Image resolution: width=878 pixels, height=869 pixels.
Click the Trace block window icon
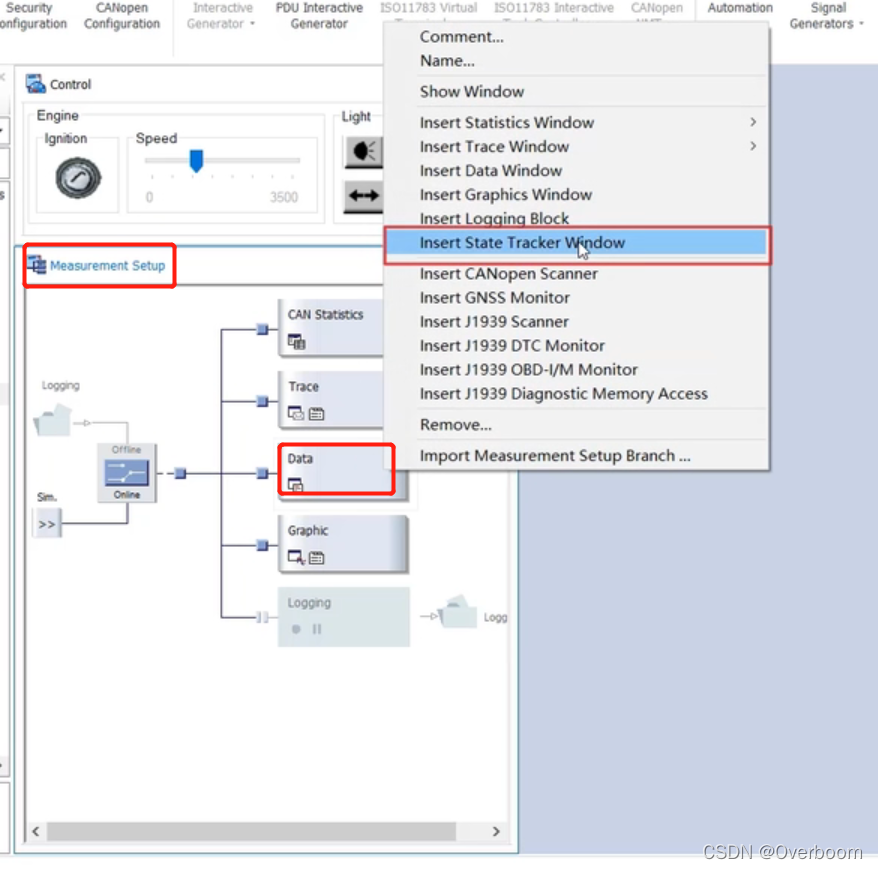pyautogui.click(x=295, y=413)
